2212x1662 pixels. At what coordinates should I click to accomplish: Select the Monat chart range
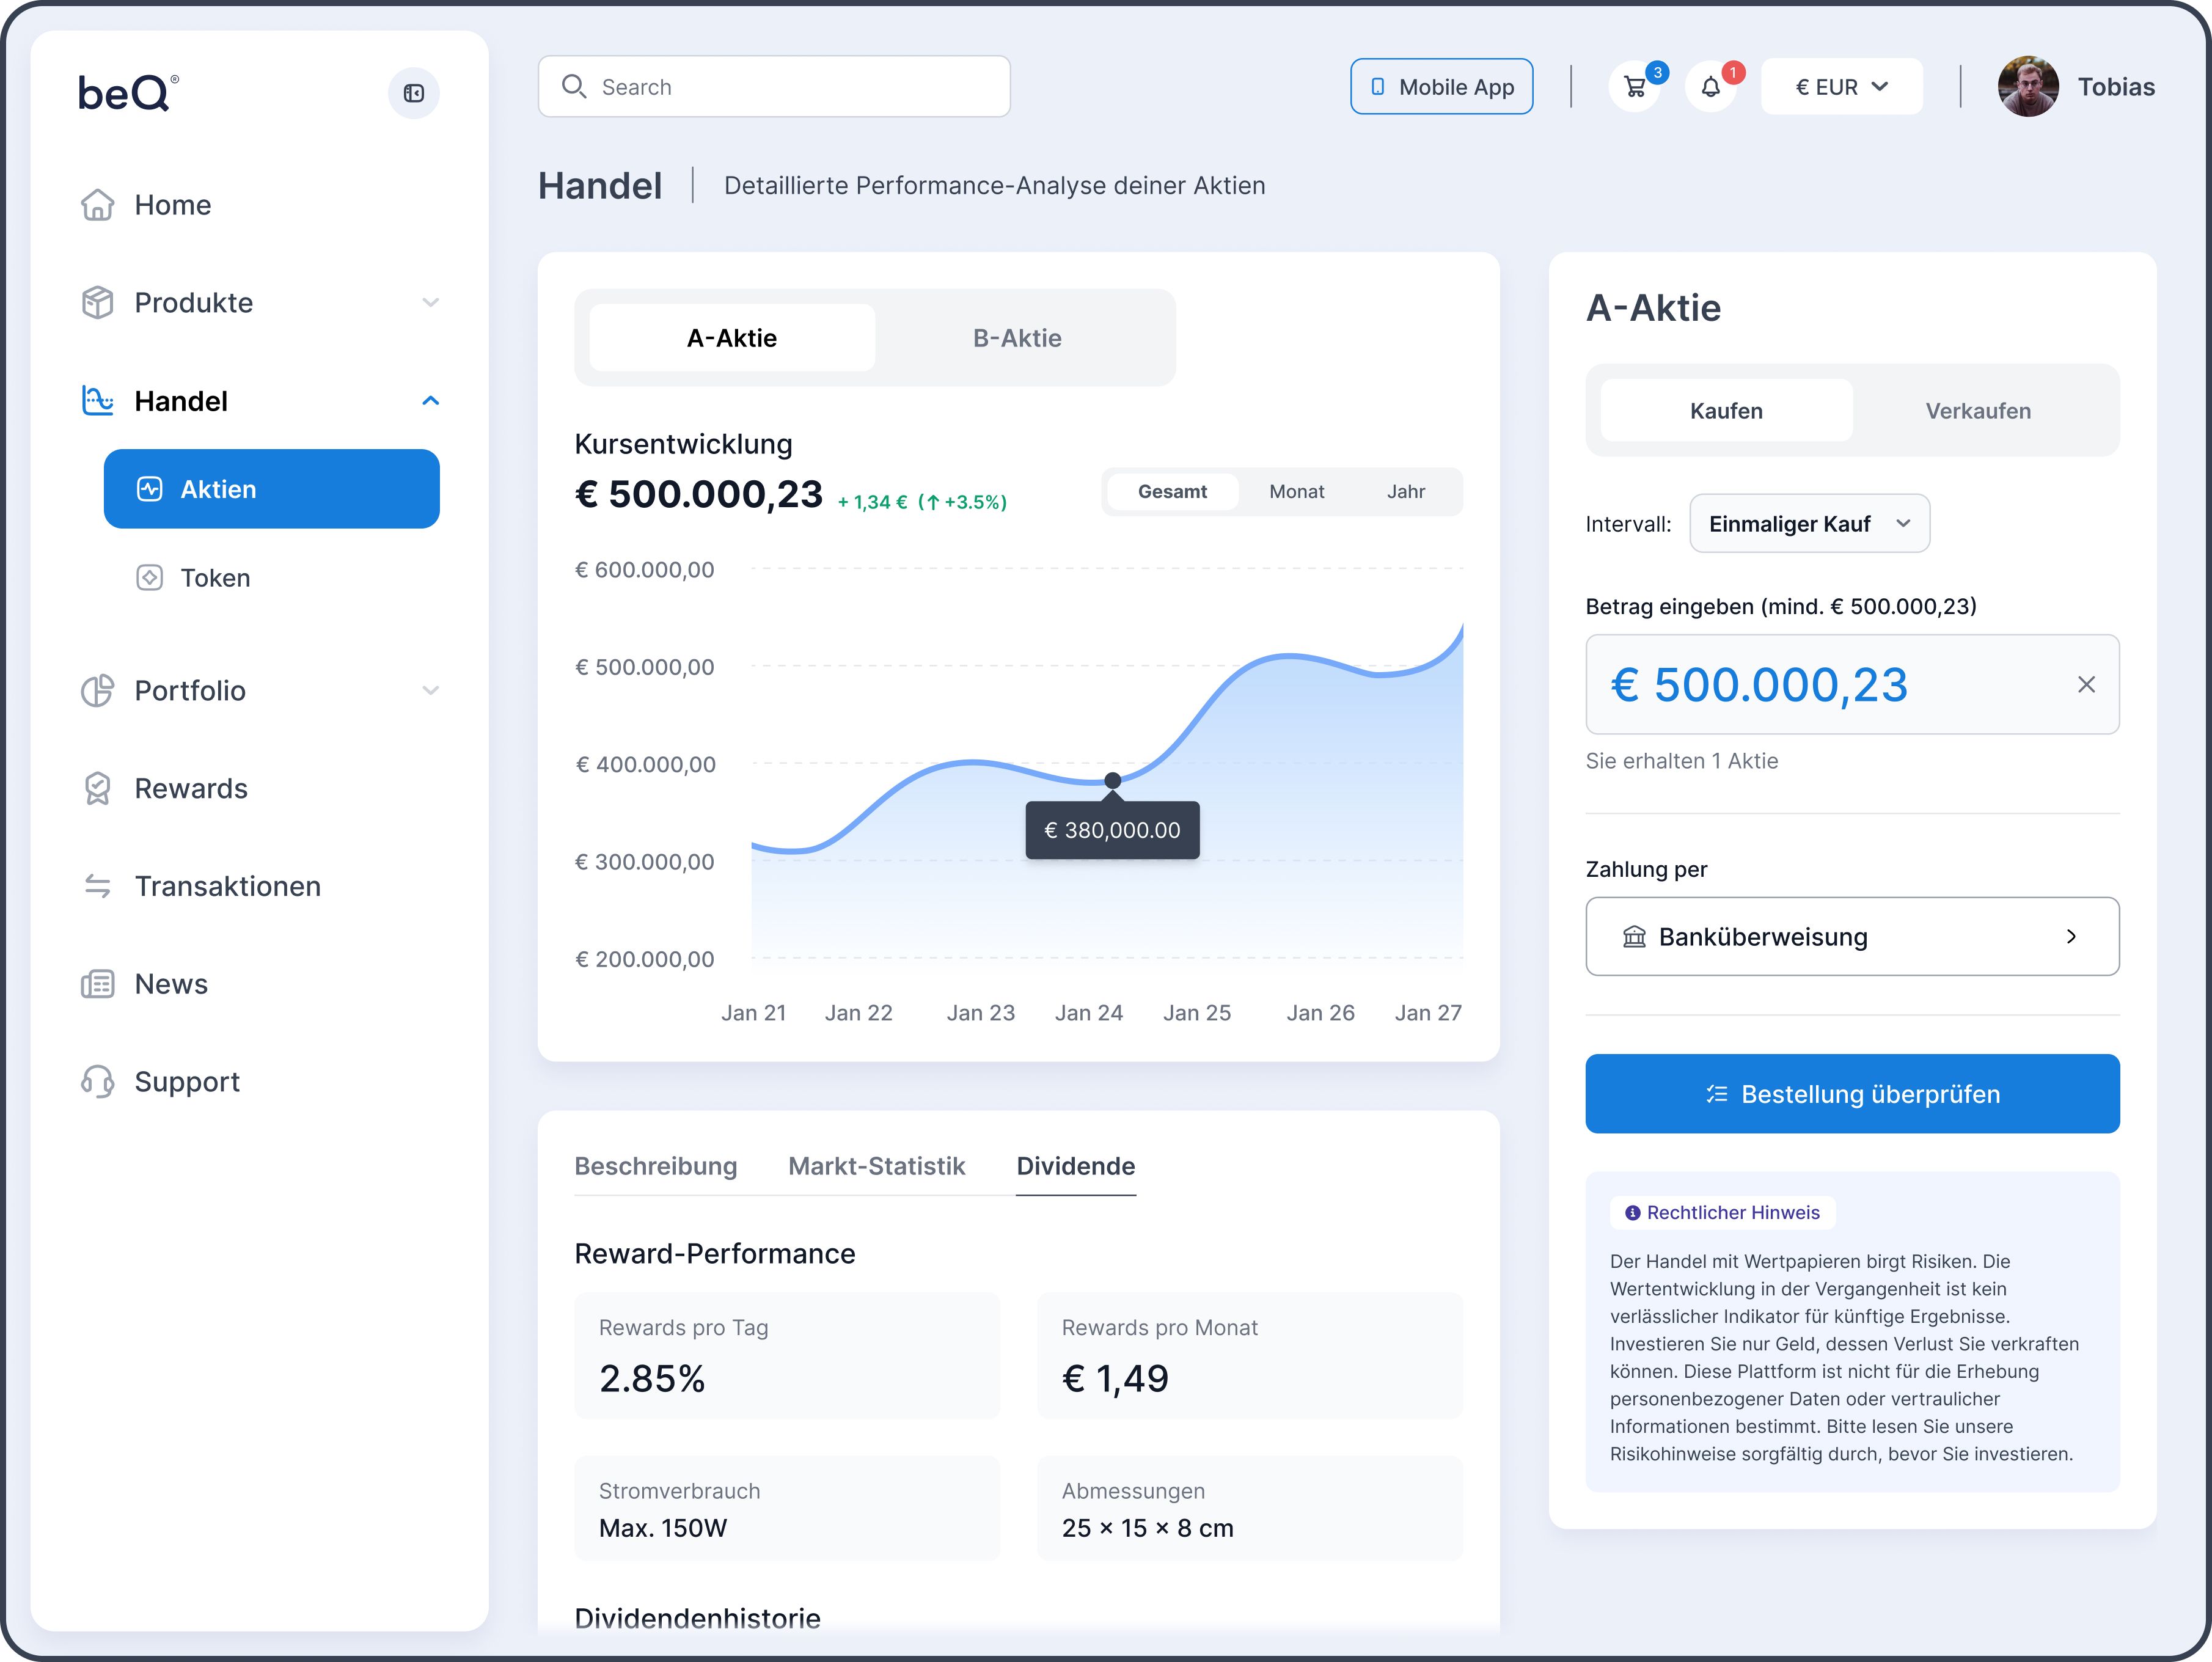(1296, 492)
